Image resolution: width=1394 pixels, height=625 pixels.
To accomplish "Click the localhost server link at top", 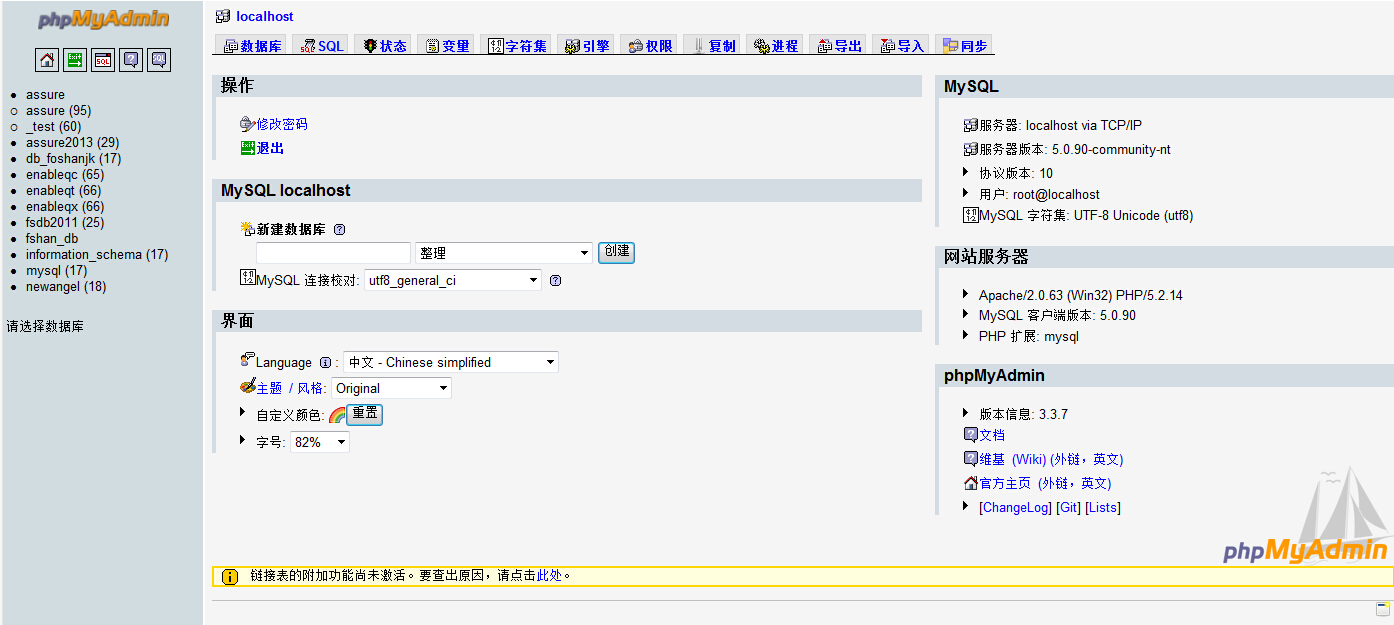I will pyautogui.click(x=265, y=17).
